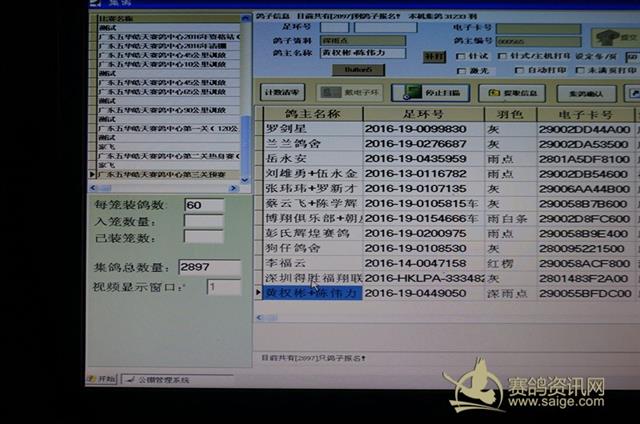Image resolution: width=640 pixels, height=424 pixels.
Task: Select row marker beside 黄权彬+陈伟力
Action: click(x=258, y=293)
